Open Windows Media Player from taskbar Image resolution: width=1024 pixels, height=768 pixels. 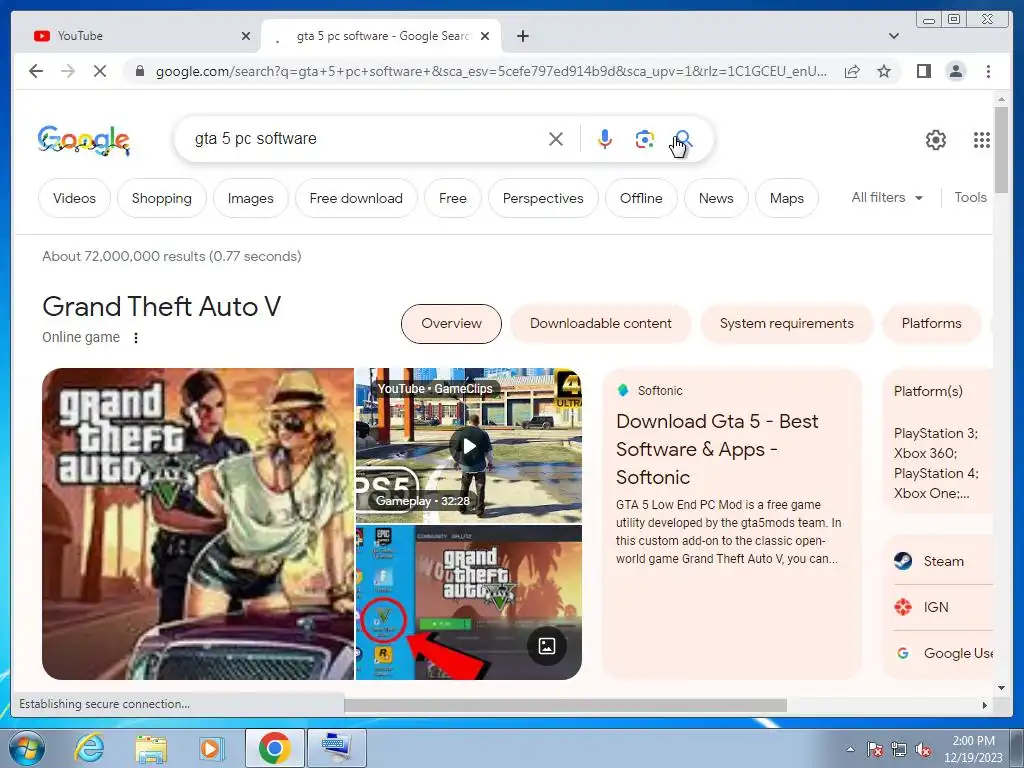210,748
